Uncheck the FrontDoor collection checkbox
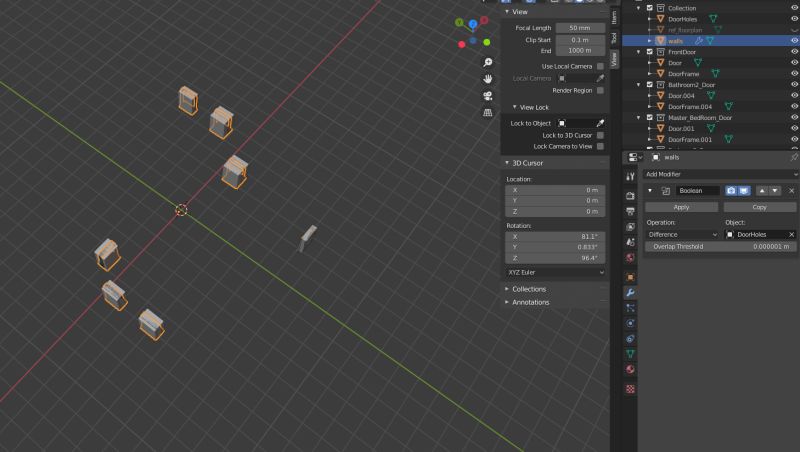The height and width of the screenshot is (452, 800). 649,52
